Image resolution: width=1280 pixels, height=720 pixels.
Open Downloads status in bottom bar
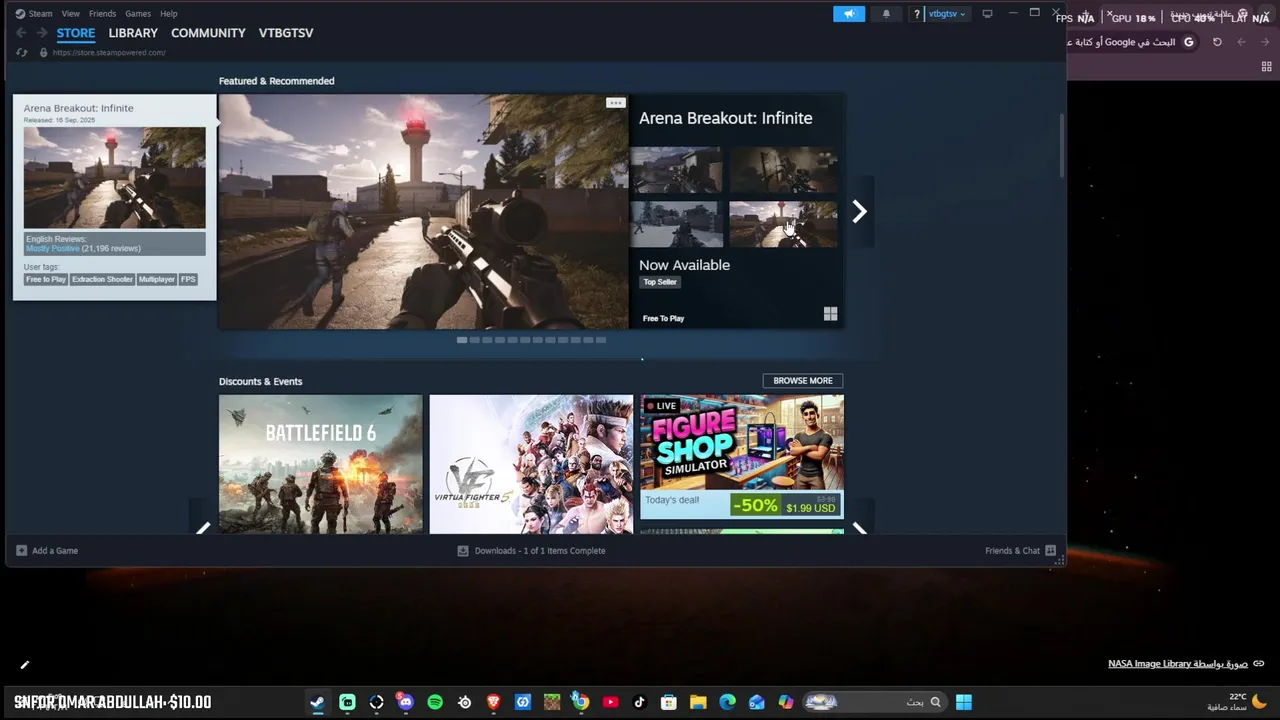531,551
